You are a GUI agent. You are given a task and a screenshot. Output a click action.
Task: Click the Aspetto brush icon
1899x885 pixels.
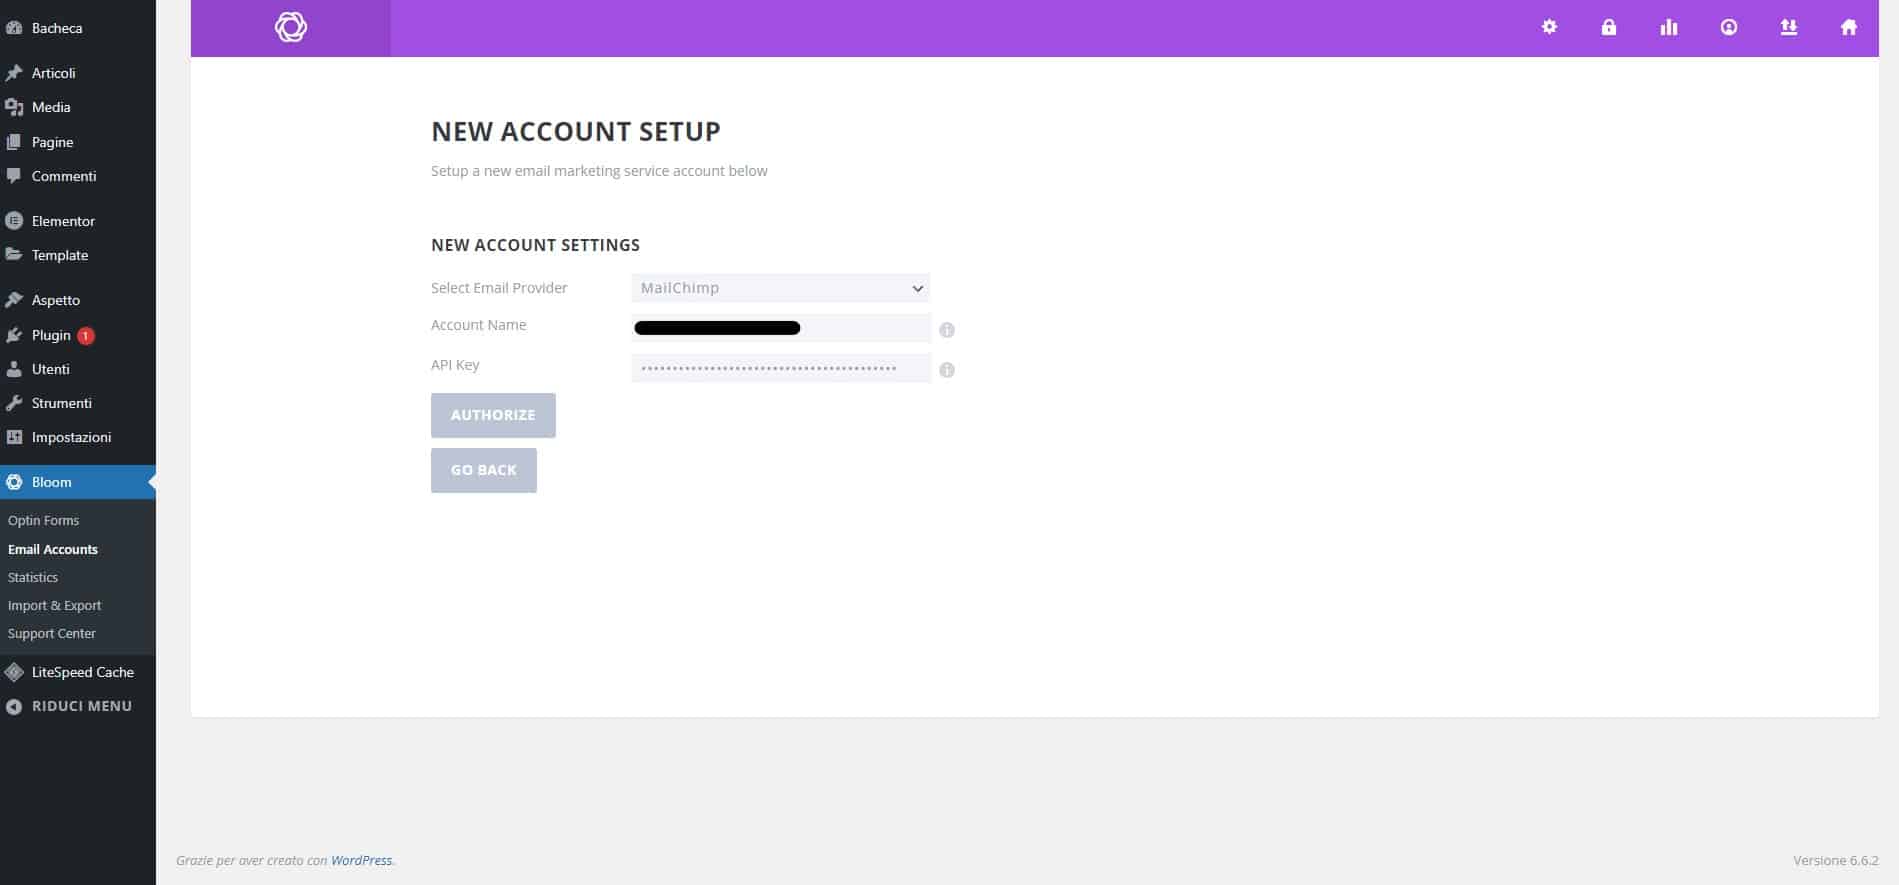[14, 300]
